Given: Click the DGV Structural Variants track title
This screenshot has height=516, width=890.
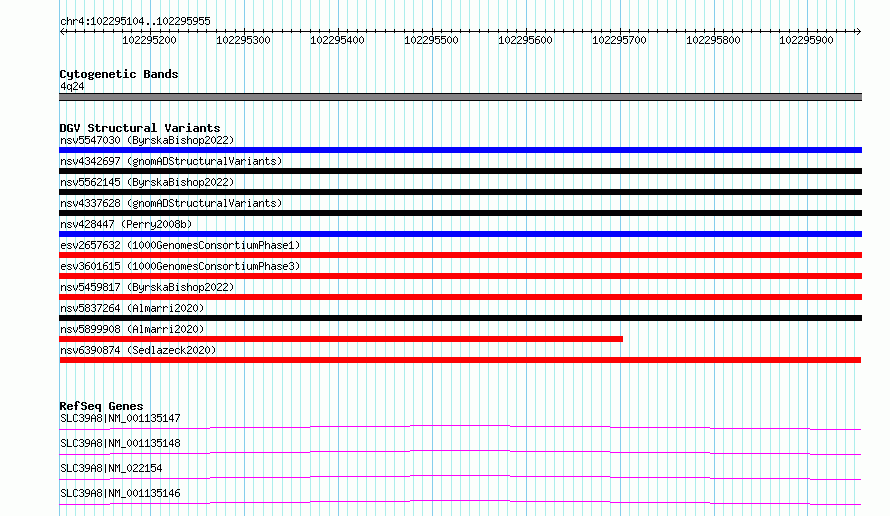Looking at the screenshot, I should pos(140,128).
